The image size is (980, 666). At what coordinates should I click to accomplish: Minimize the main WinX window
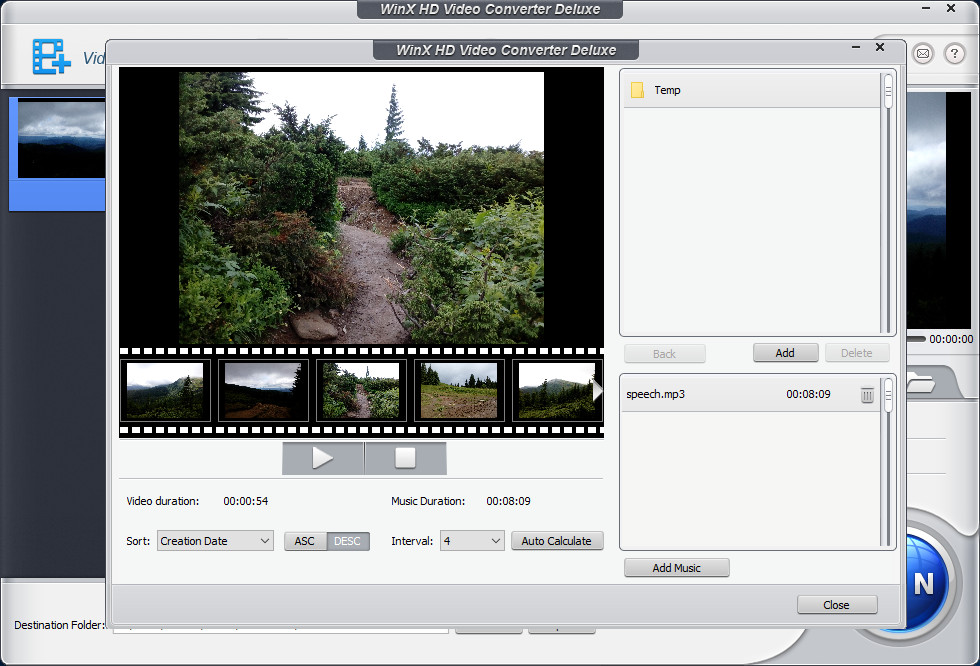click(x=926, y=8)
